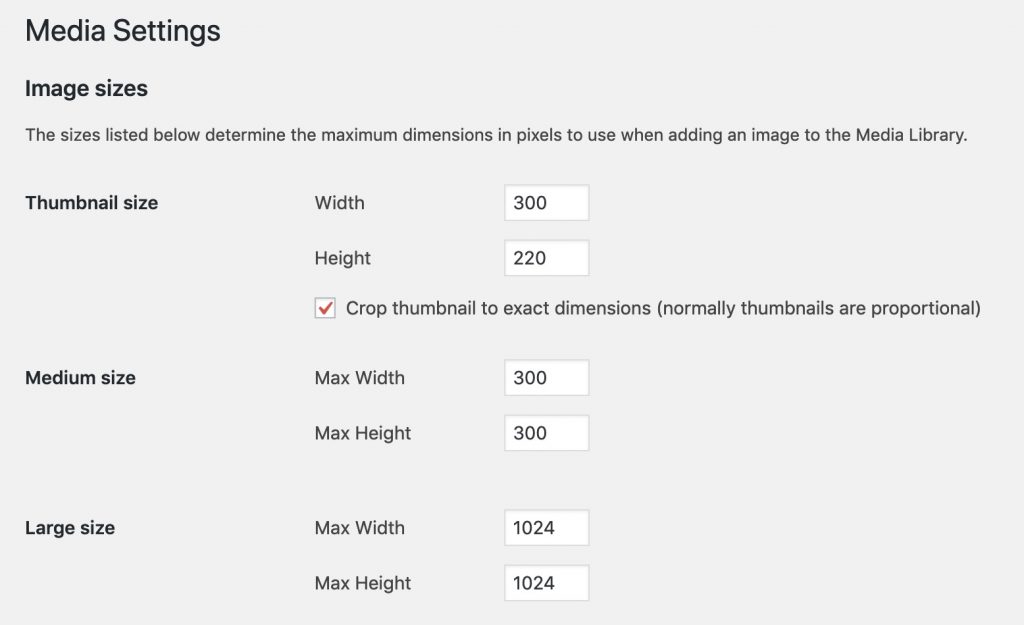
Task: Click the Thumbnail size row heading
Action: (x=91, y=203)
